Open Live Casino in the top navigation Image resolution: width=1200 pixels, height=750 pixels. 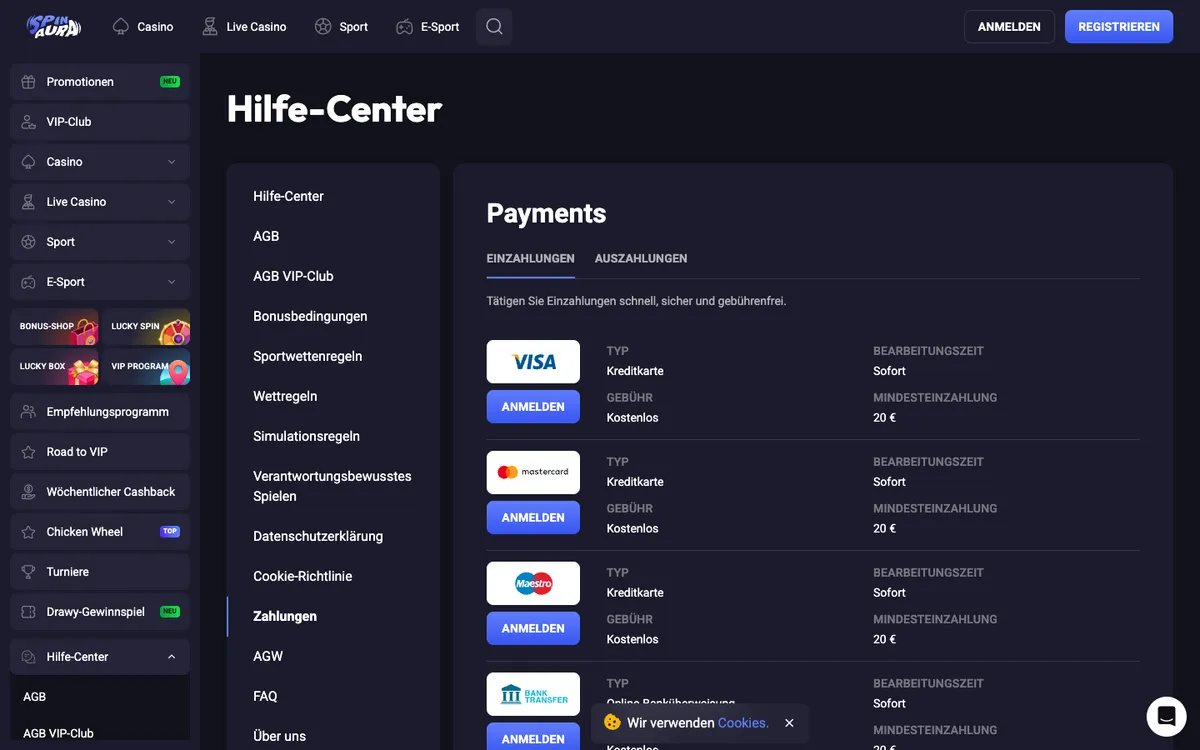coord(244,27)
